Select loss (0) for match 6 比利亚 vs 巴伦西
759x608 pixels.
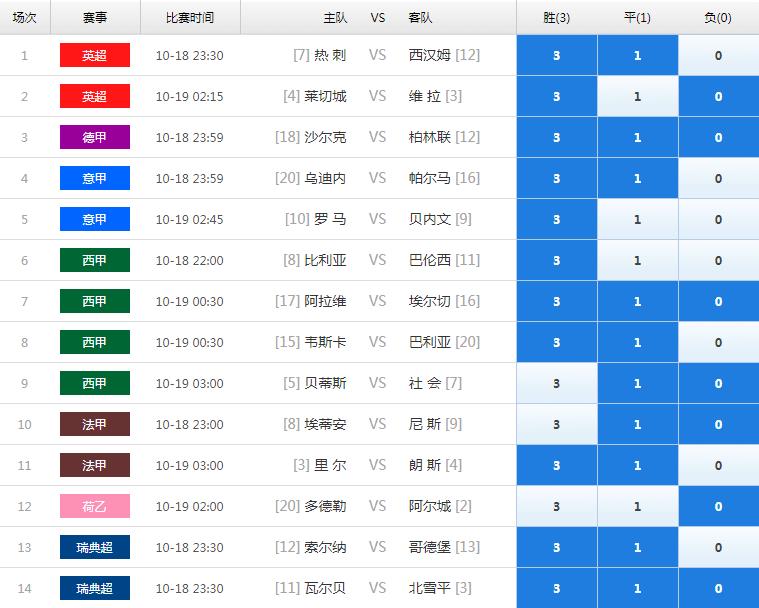pyautogui.click(x=719, y=260)
